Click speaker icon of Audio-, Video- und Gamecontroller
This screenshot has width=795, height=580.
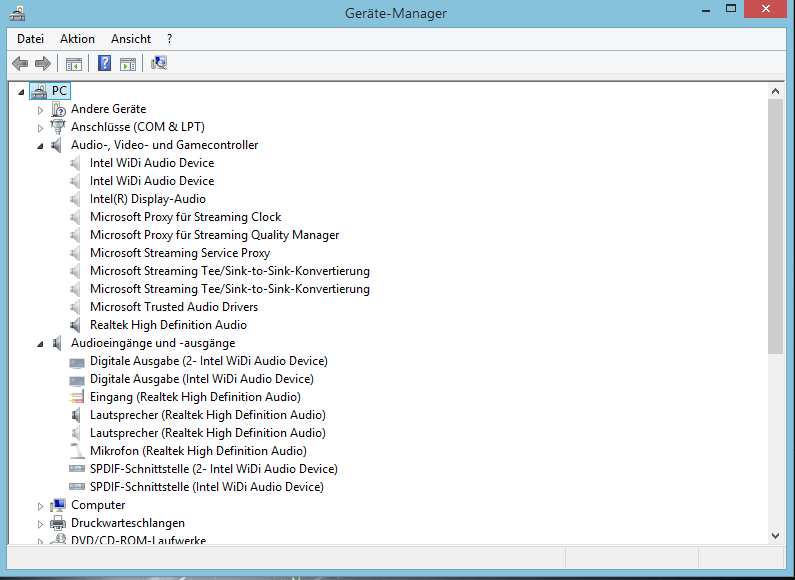click(57, 145)
